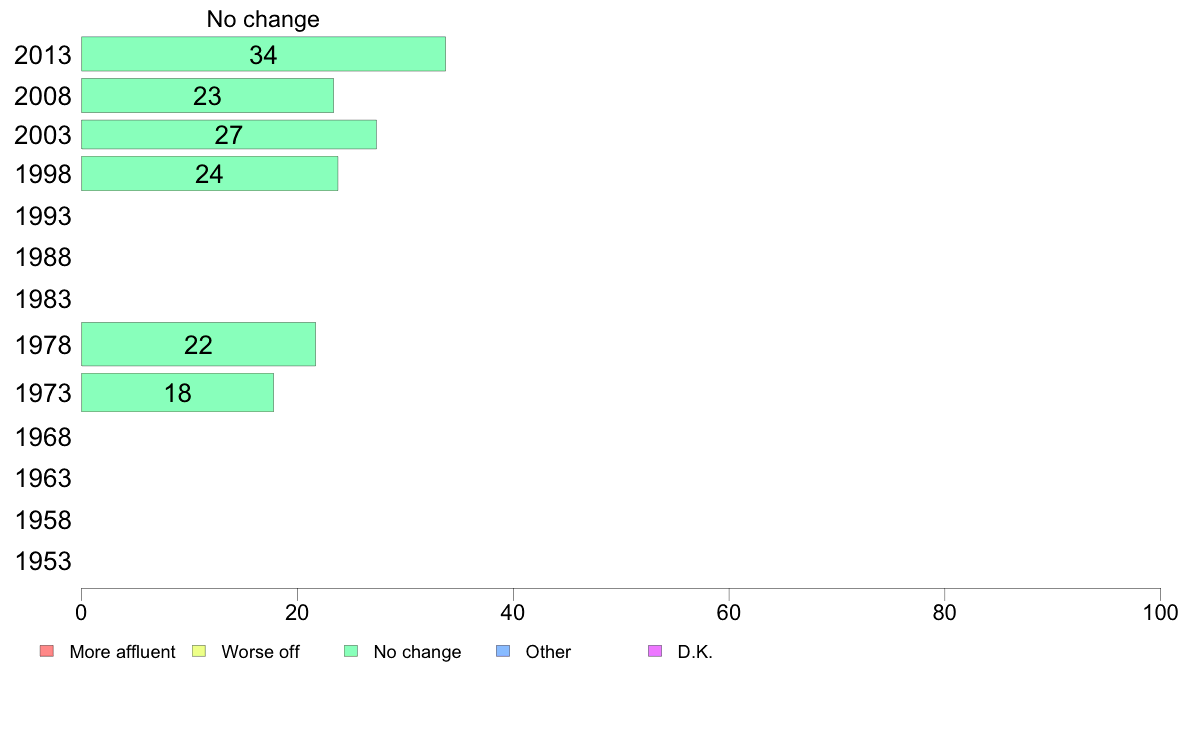The width and height of the screenshot is (1188, 736).
Task: Click the 100 tick on x-axis
Action: 1160,612
